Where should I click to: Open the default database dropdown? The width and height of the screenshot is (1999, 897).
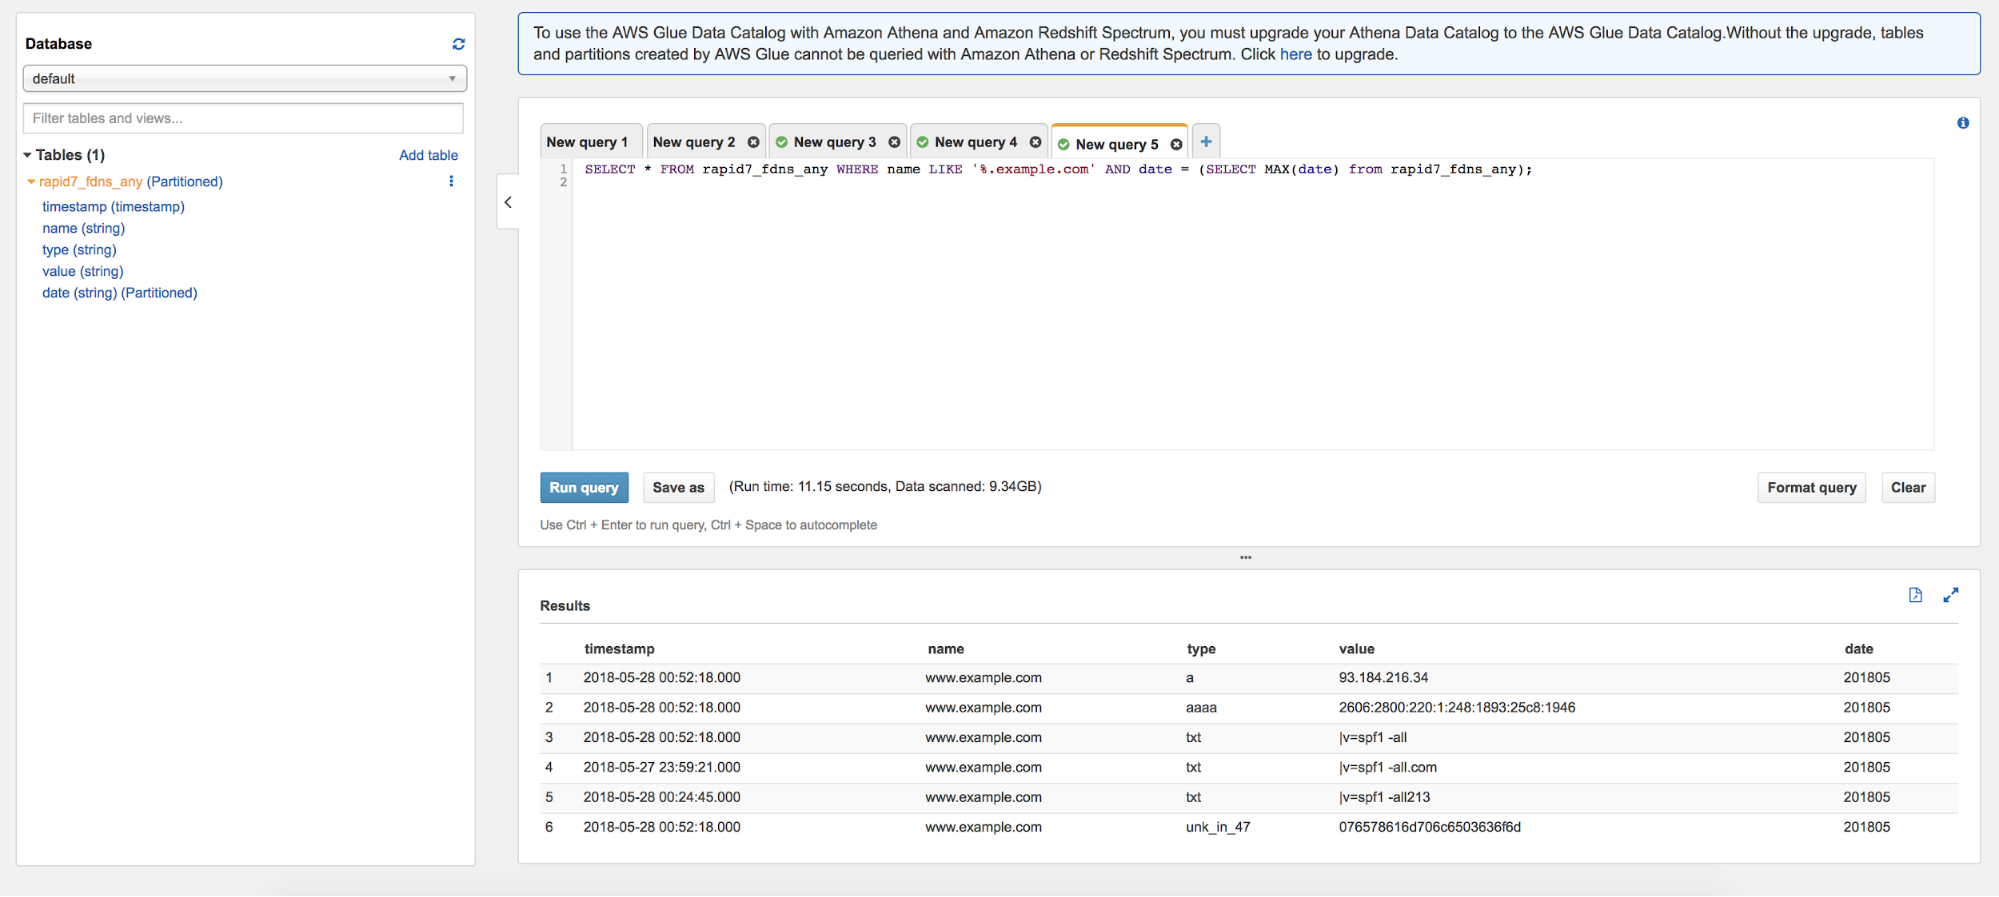tap(244, 79)
